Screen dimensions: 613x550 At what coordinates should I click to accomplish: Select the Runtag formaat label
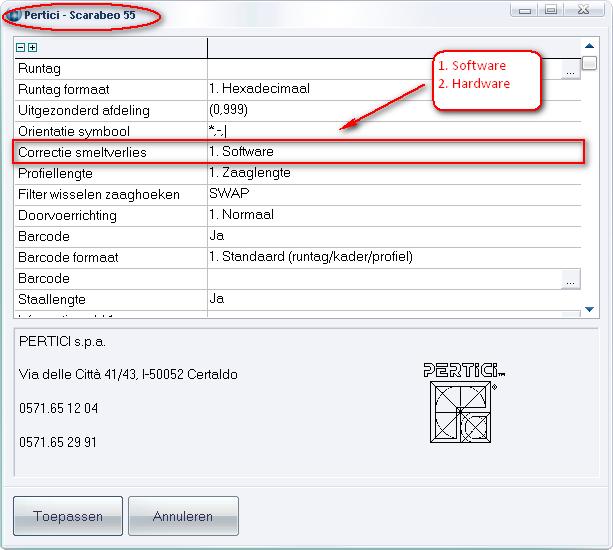pyautogui.click(x=64, y=90)
